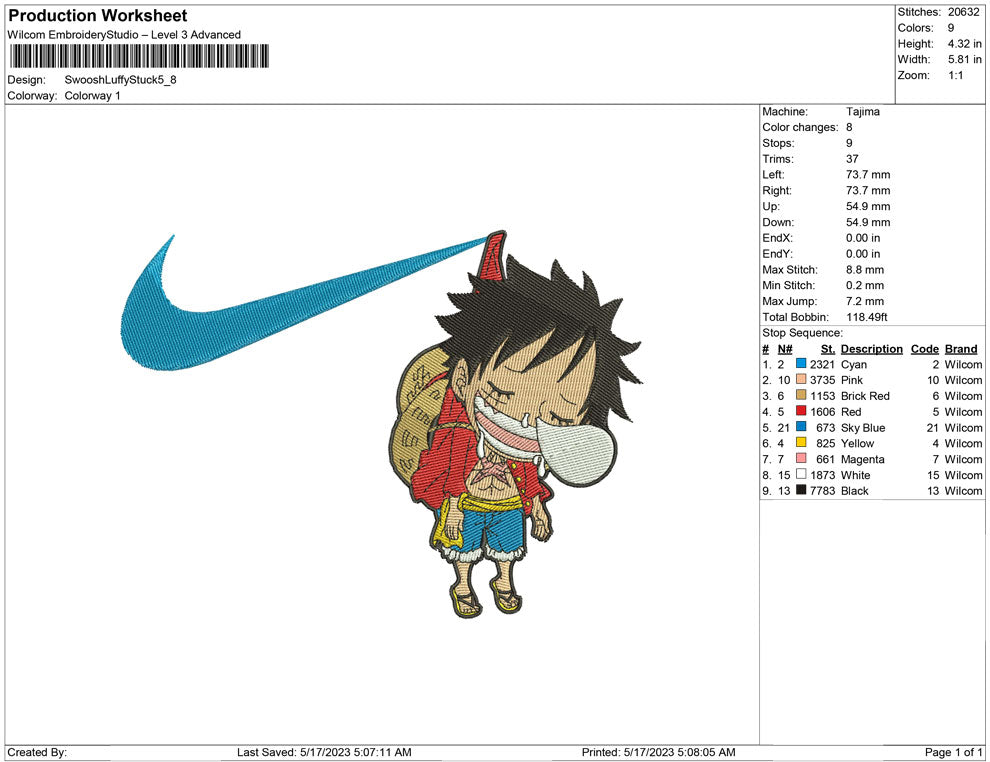Image resolution: width=990 pixels, height=762 pixels.
Task: Click the Min Stitch value '0.2 mm'
Action: [865, 285]
